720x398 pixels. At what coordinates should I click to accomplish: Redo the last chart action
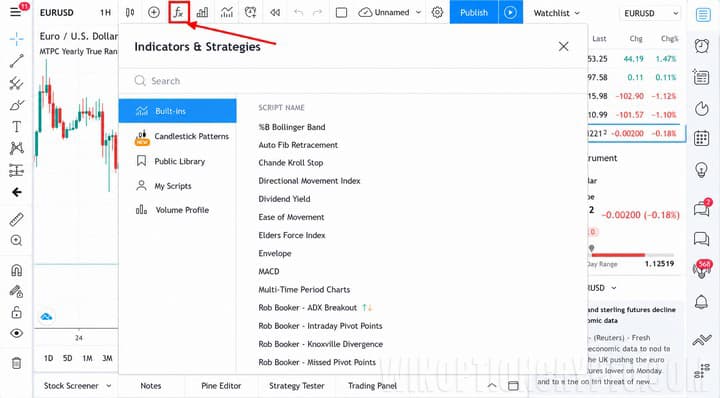click(x=317, y=12)
